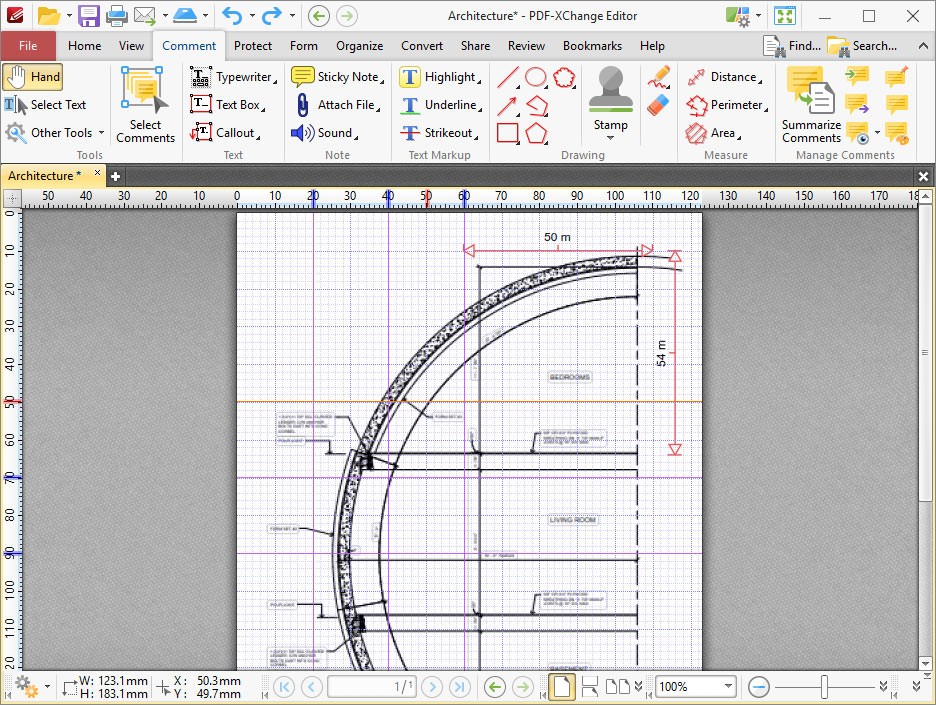Click Summarize Comments icon
936x705 pixels.
pyautogui.click(x=811, y=104)
